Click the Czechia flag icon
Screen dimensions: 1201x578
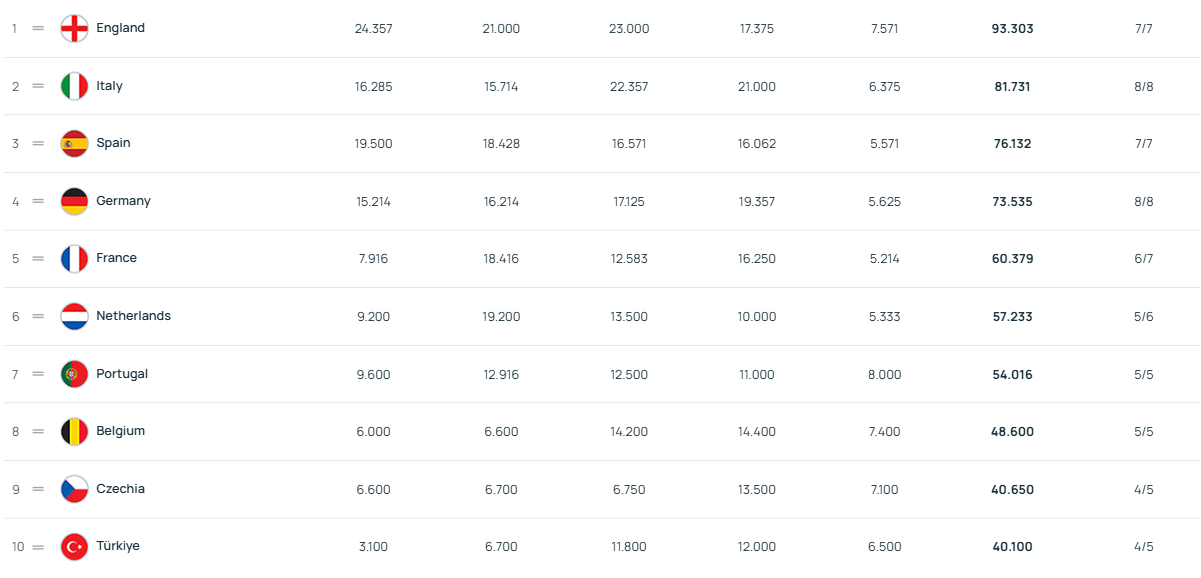click(x=74, y=489)
